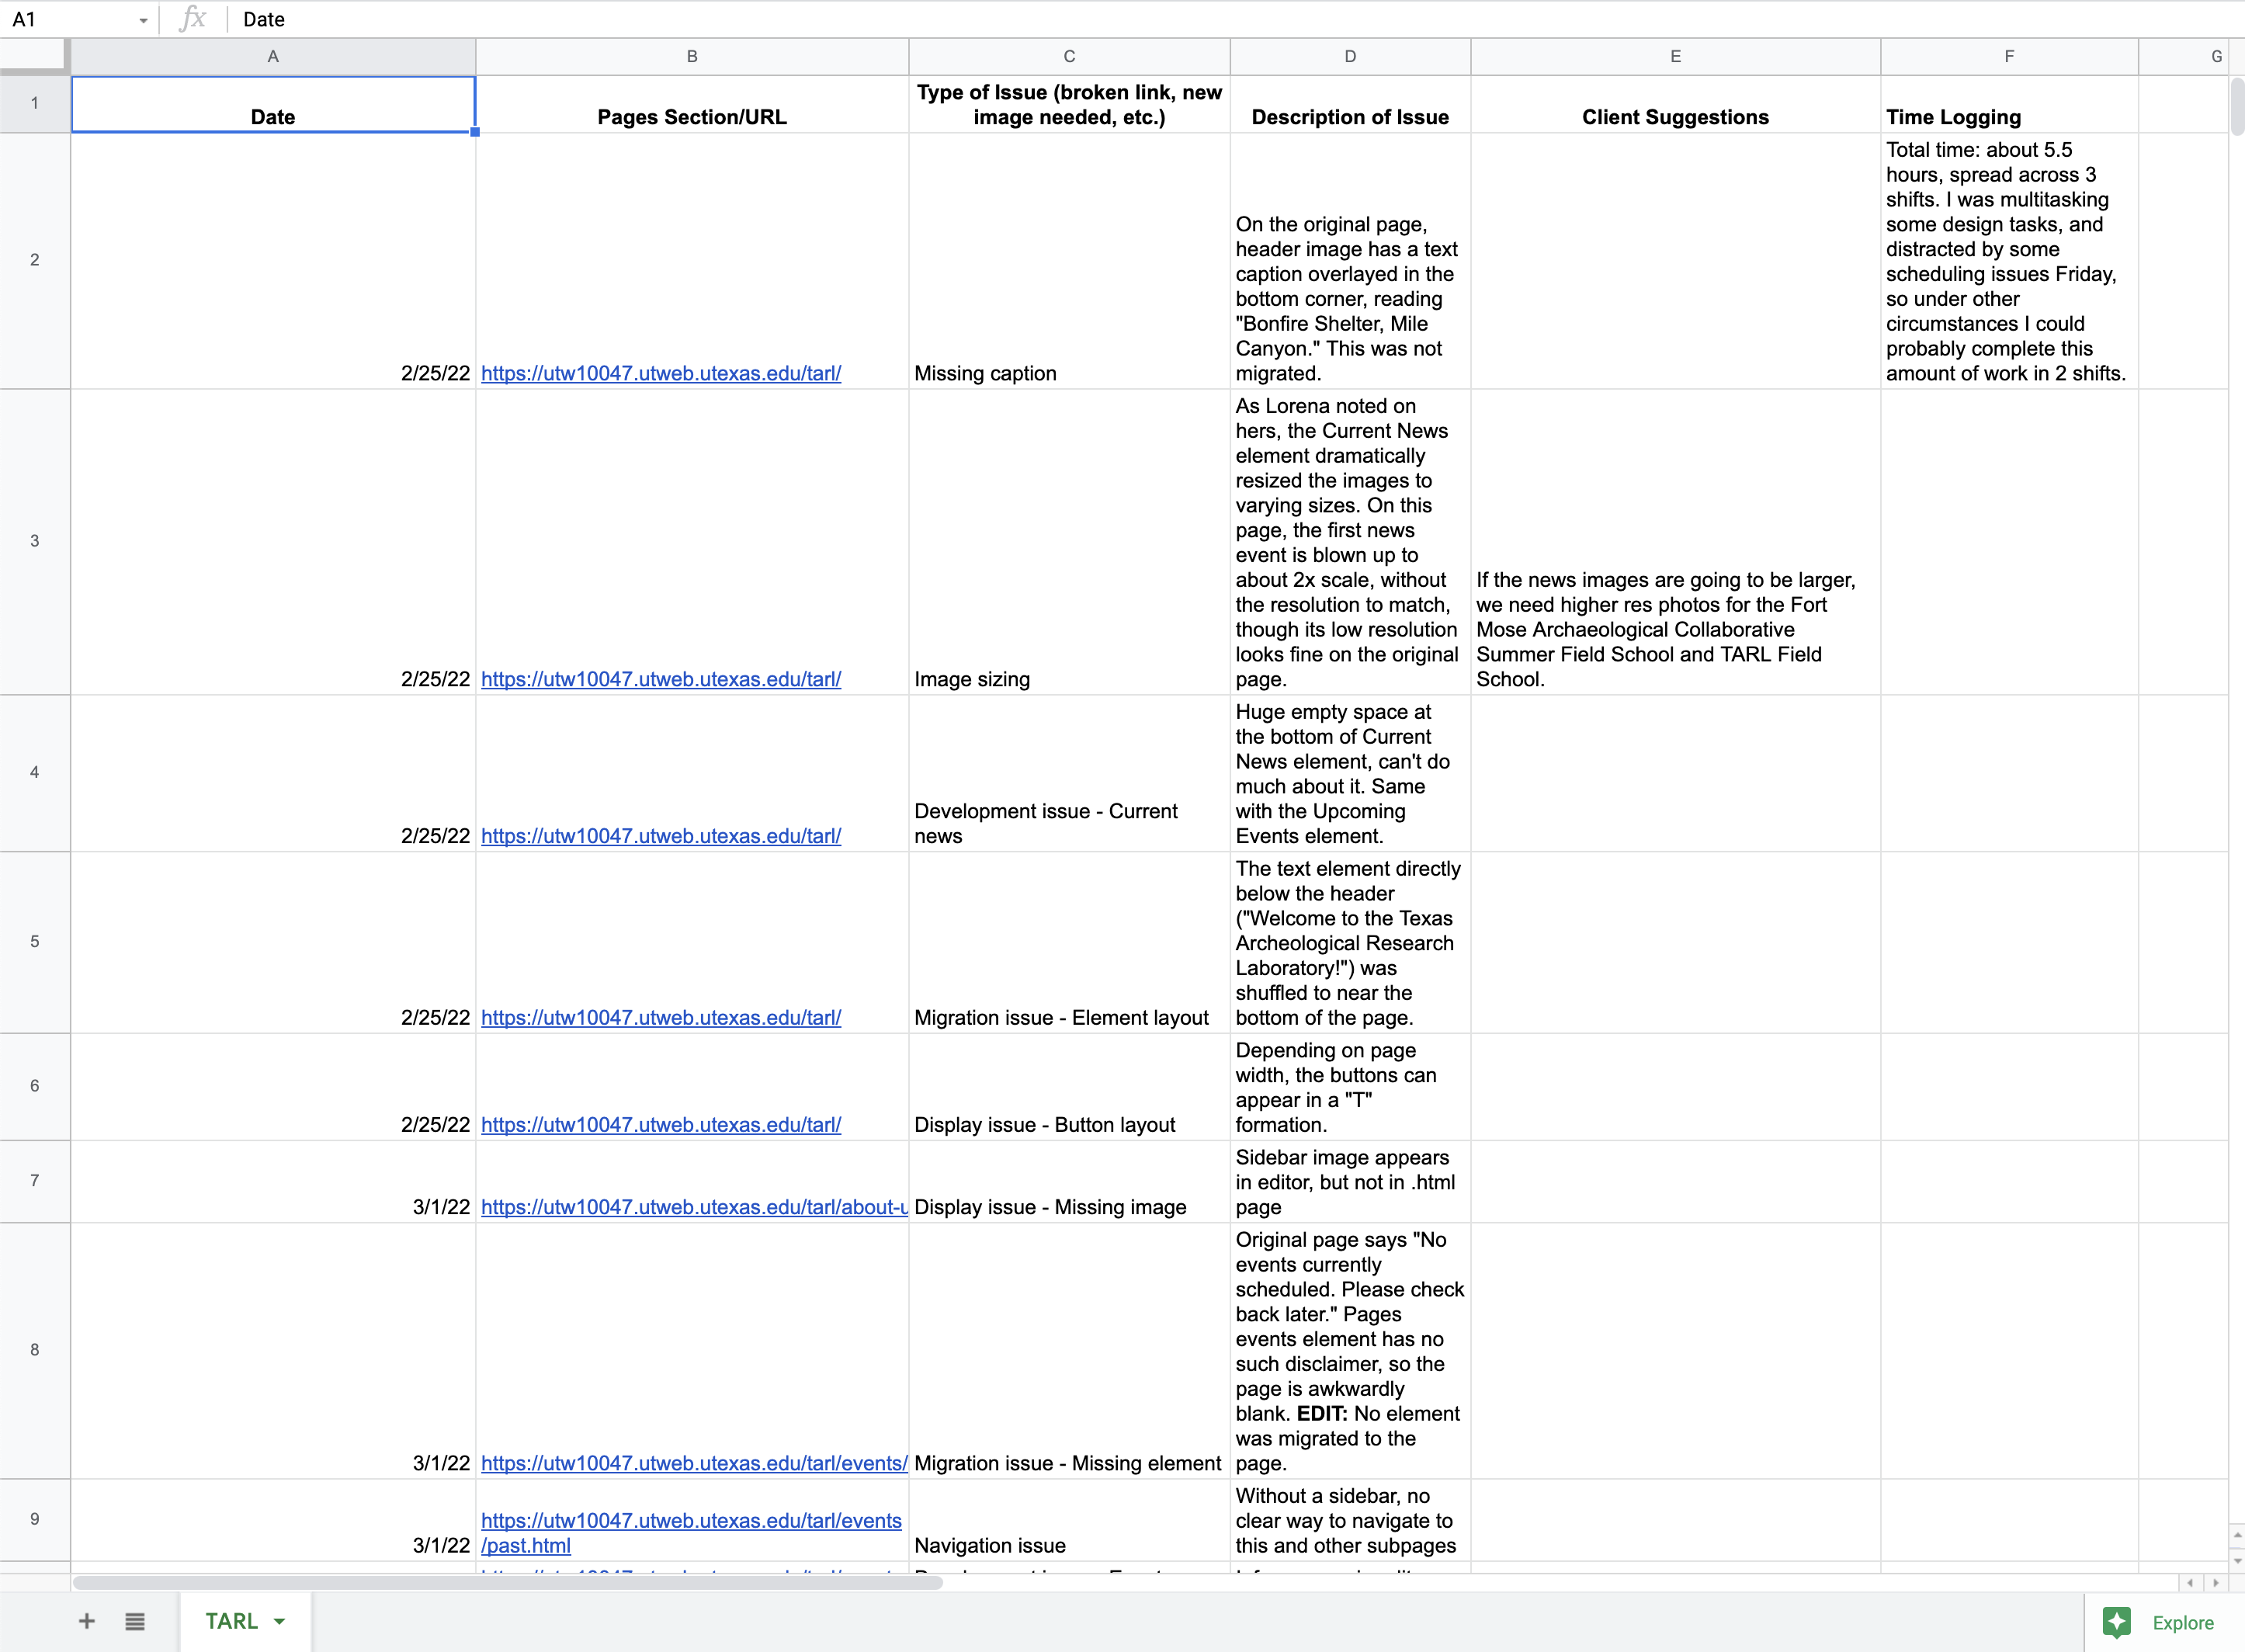
Task: Select row 6 header
Action: pos(35,1086)
